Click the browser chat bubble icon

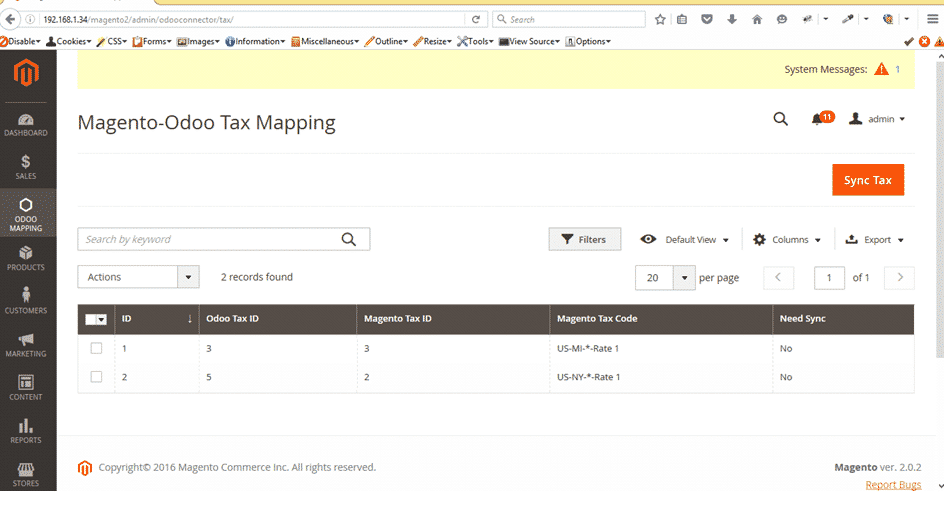[781, 19]
